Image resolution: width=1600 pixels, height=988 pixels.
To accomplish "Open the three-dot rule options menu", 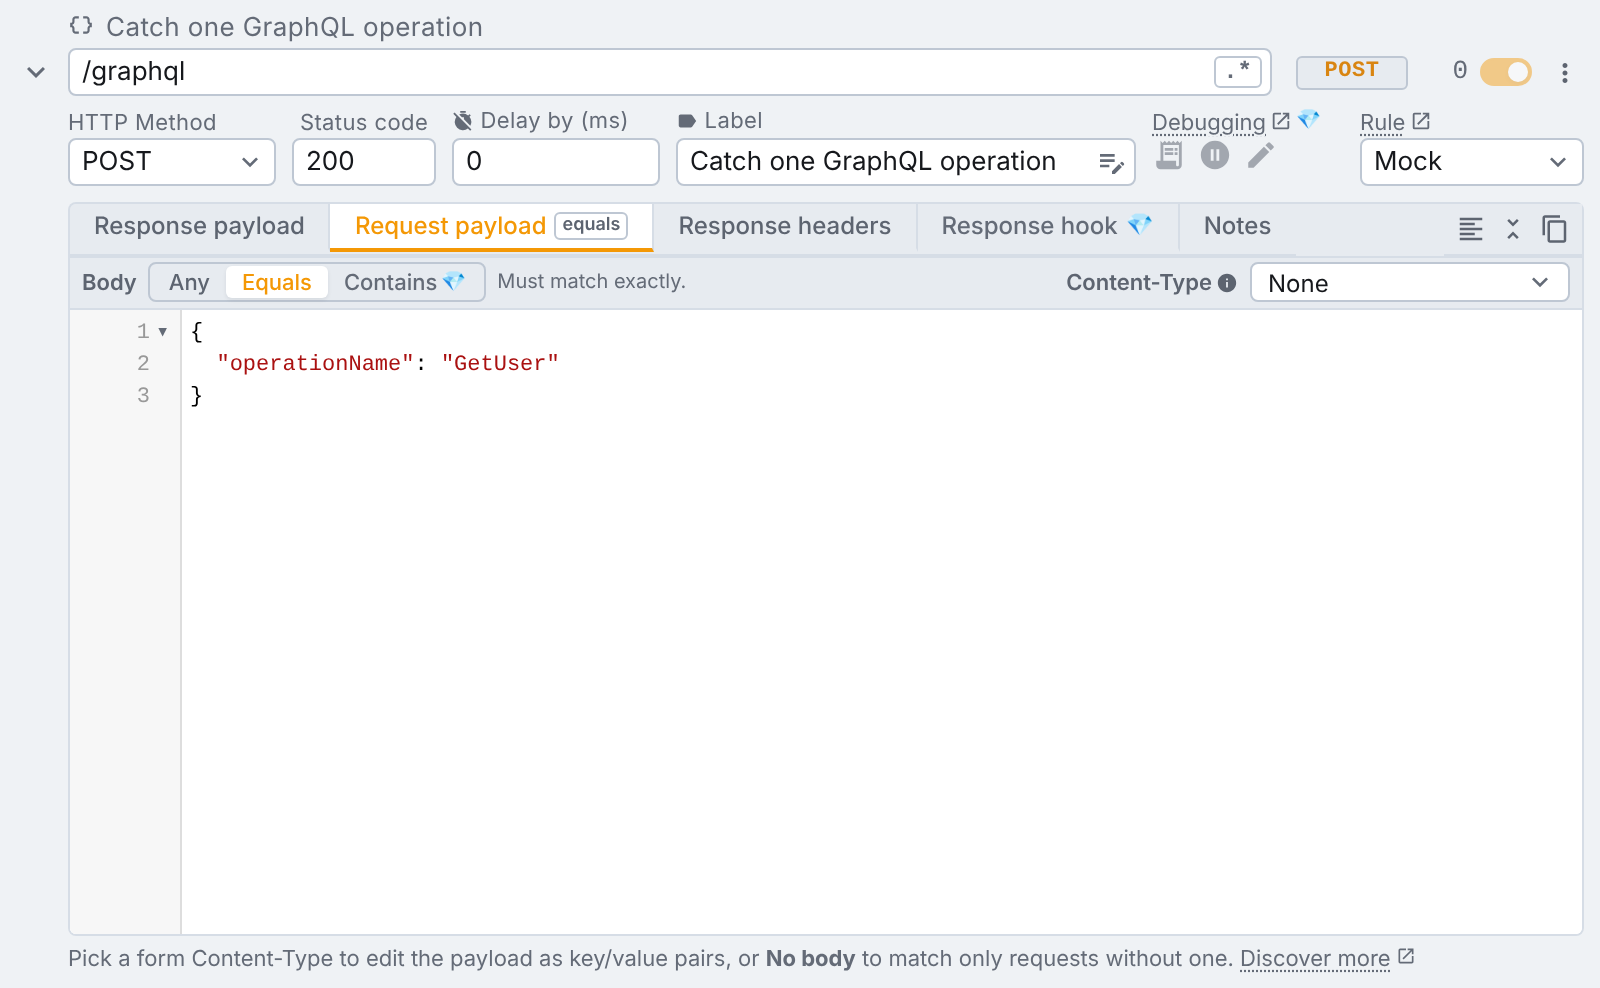I will pyautogui.click(x=1565, y=72).
